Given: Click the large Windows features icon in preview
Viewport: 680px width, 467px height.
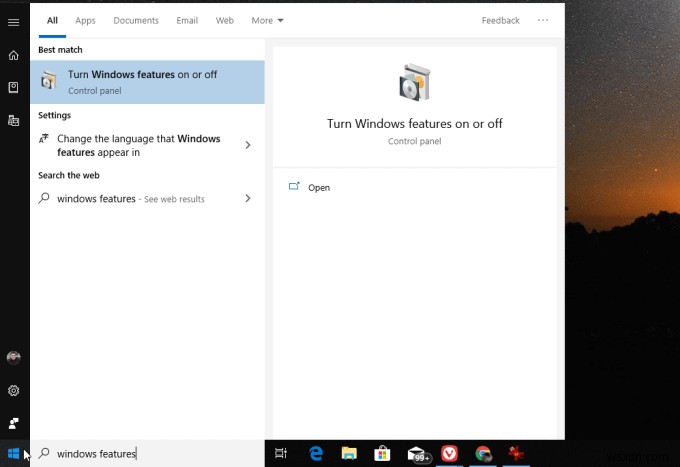Looking at the screenshot, I should tap(415, 82).
